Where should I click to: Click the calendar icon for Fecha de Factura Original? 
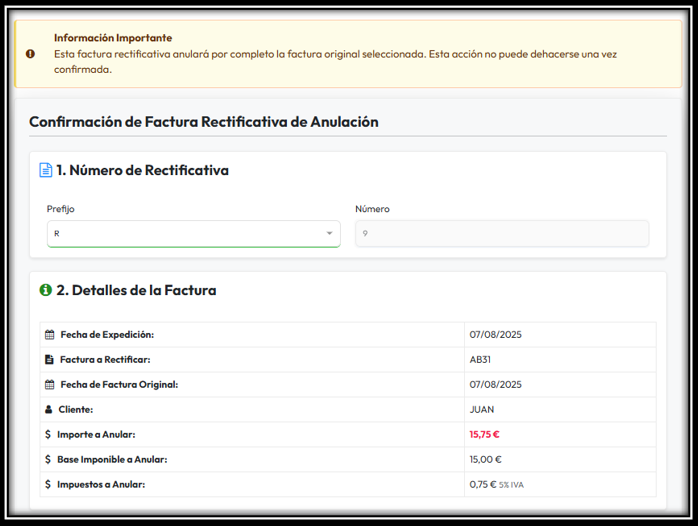coord(49,385)
